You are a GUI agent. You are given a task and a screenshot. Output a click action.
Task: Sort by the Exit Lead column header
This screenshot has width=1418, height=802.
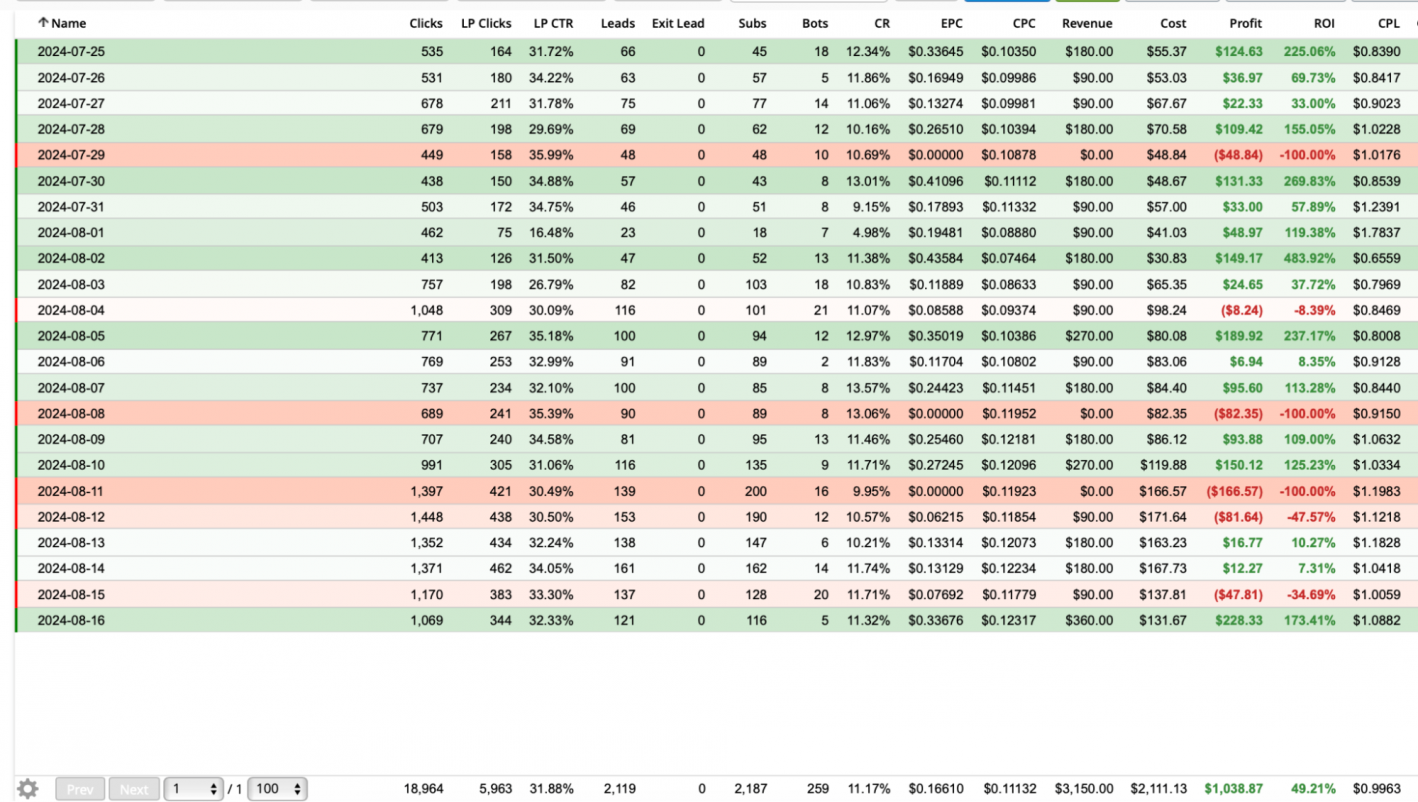(x=678, y=23)
